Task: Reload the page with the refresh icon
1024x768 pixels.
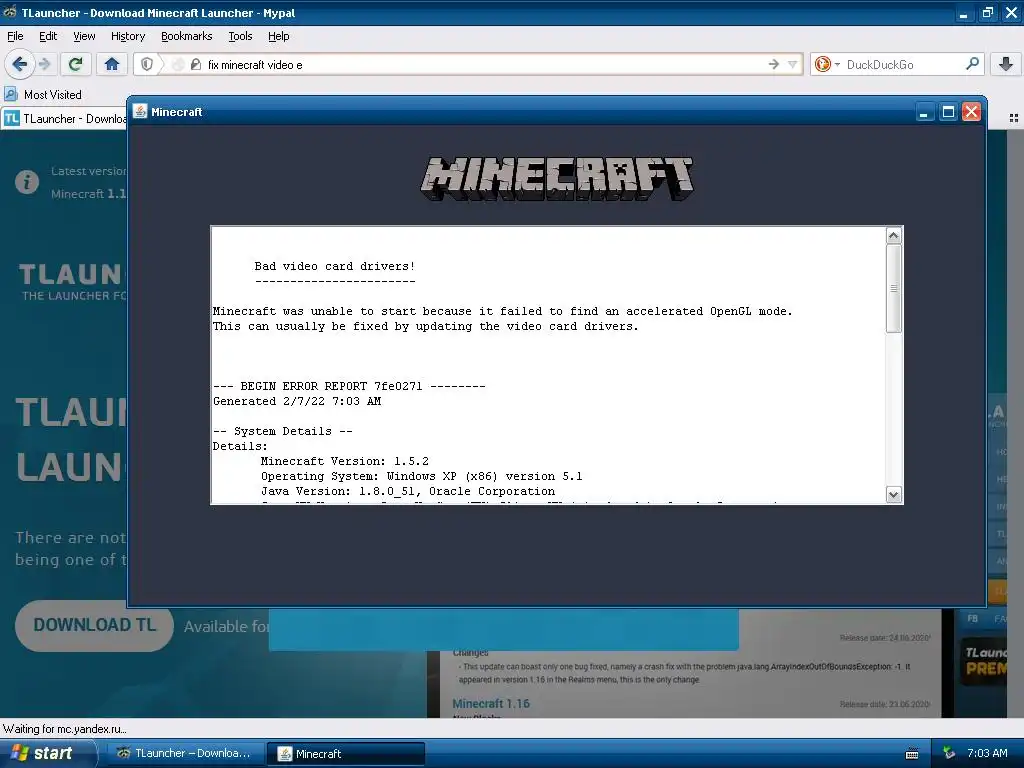Action: [75, 64]
